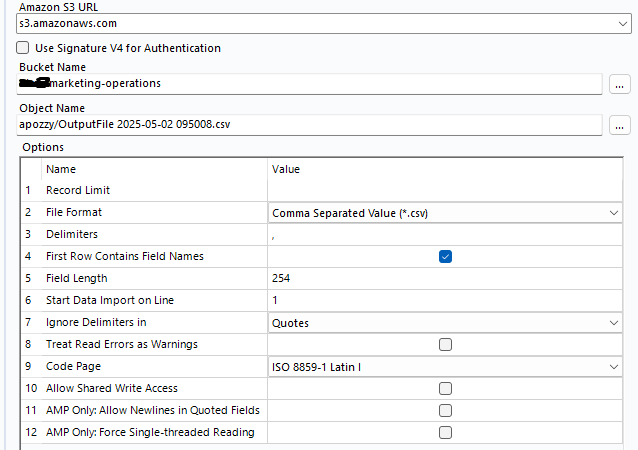Click the Record Limit value cell

point(445,190)
